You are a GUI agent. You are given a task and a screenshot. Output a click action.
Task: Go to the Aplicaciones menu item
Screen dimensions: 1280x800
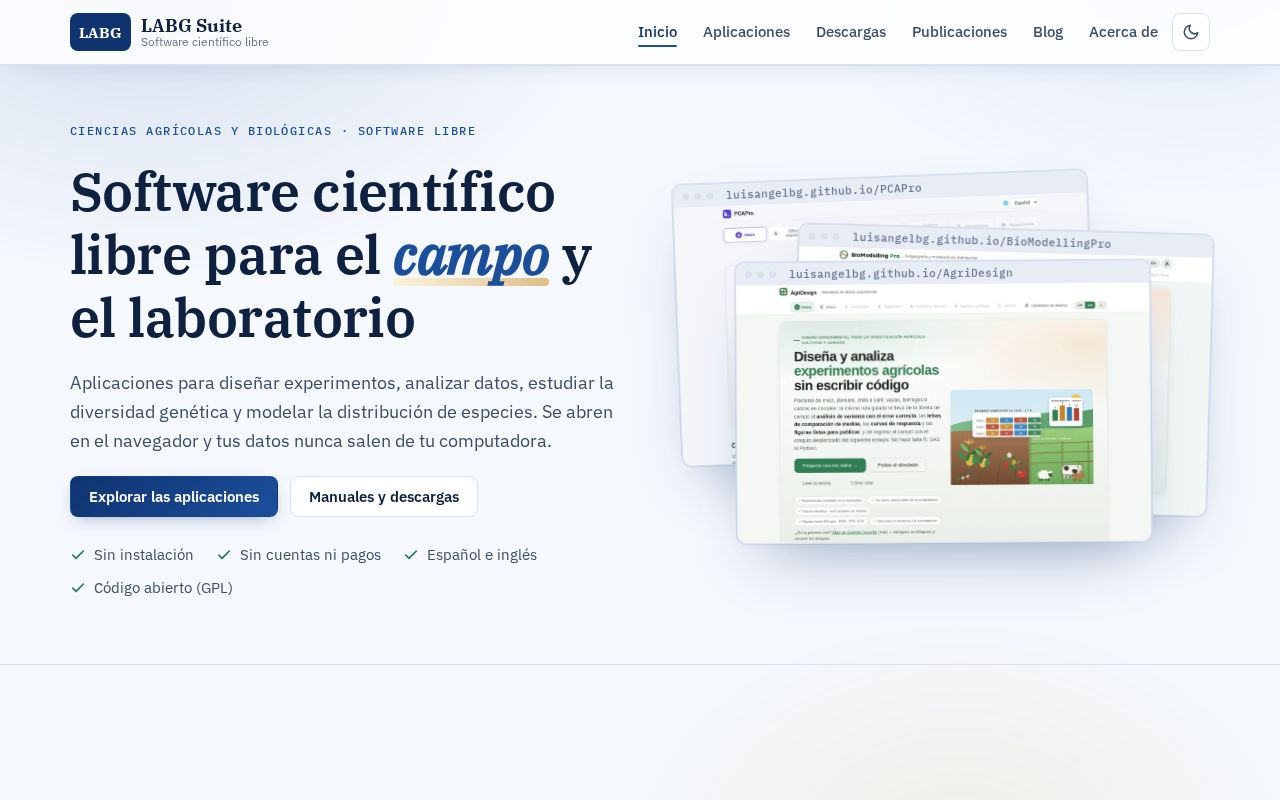click(746, 32)
